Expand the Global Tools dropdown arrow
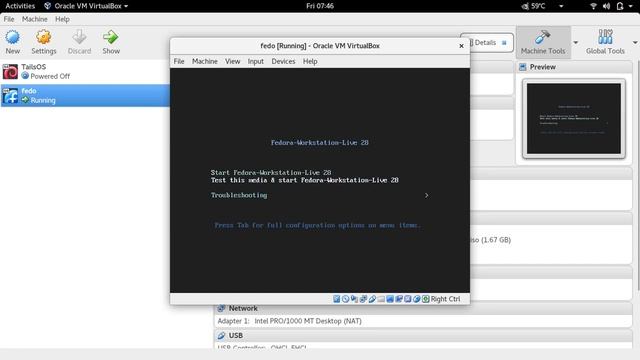Screen dimensions: 640x360 (x=635, y=42)
